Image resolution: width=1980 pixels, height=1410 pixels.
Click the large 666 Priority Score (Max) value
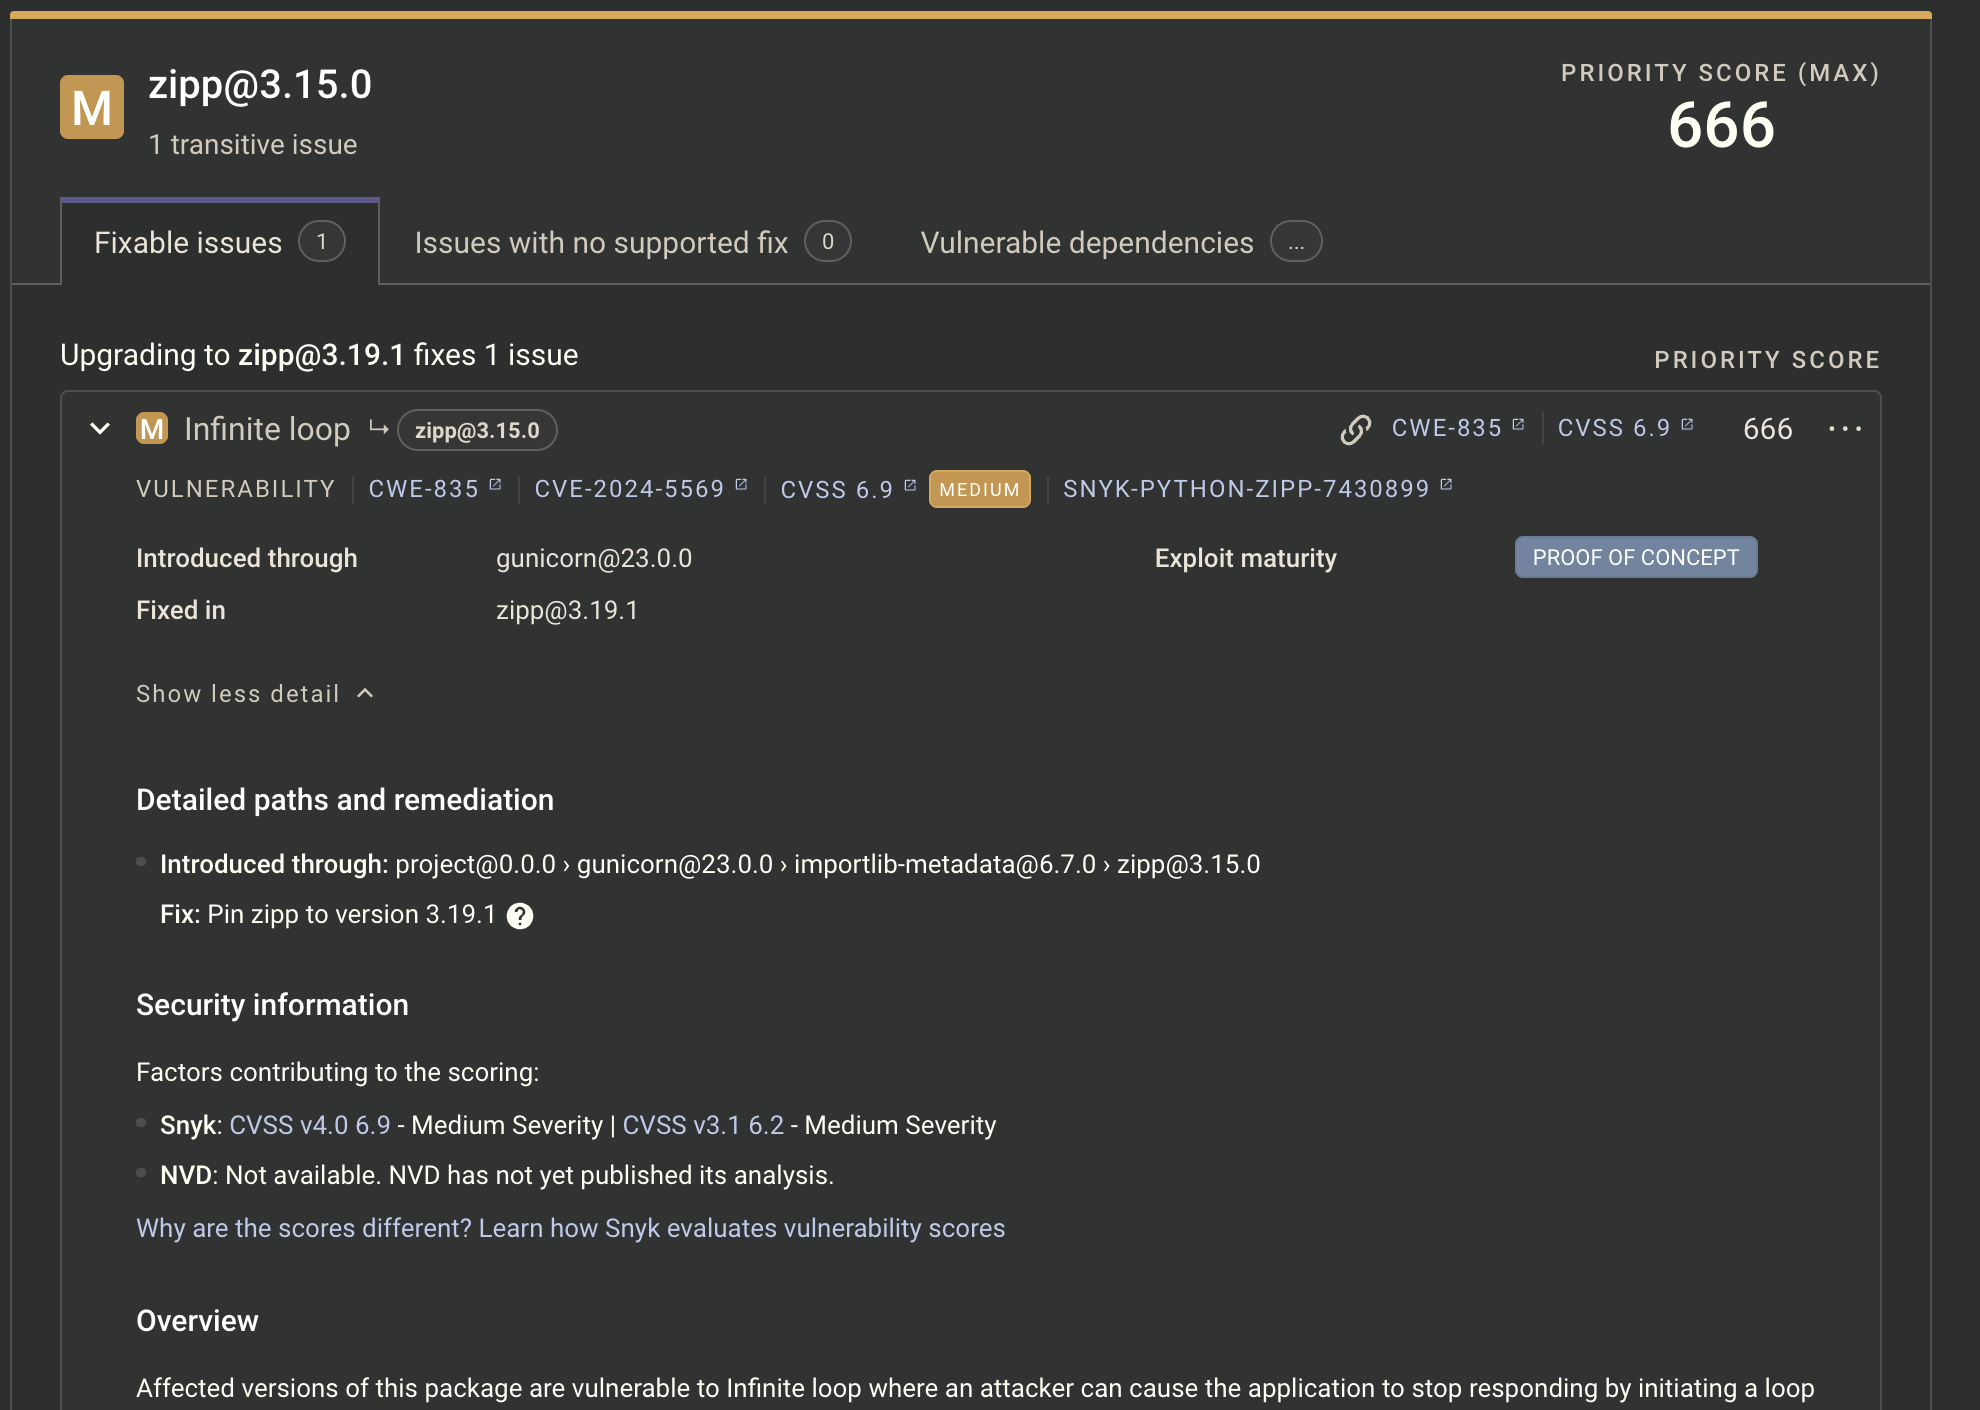click(x=1721, y=126)
